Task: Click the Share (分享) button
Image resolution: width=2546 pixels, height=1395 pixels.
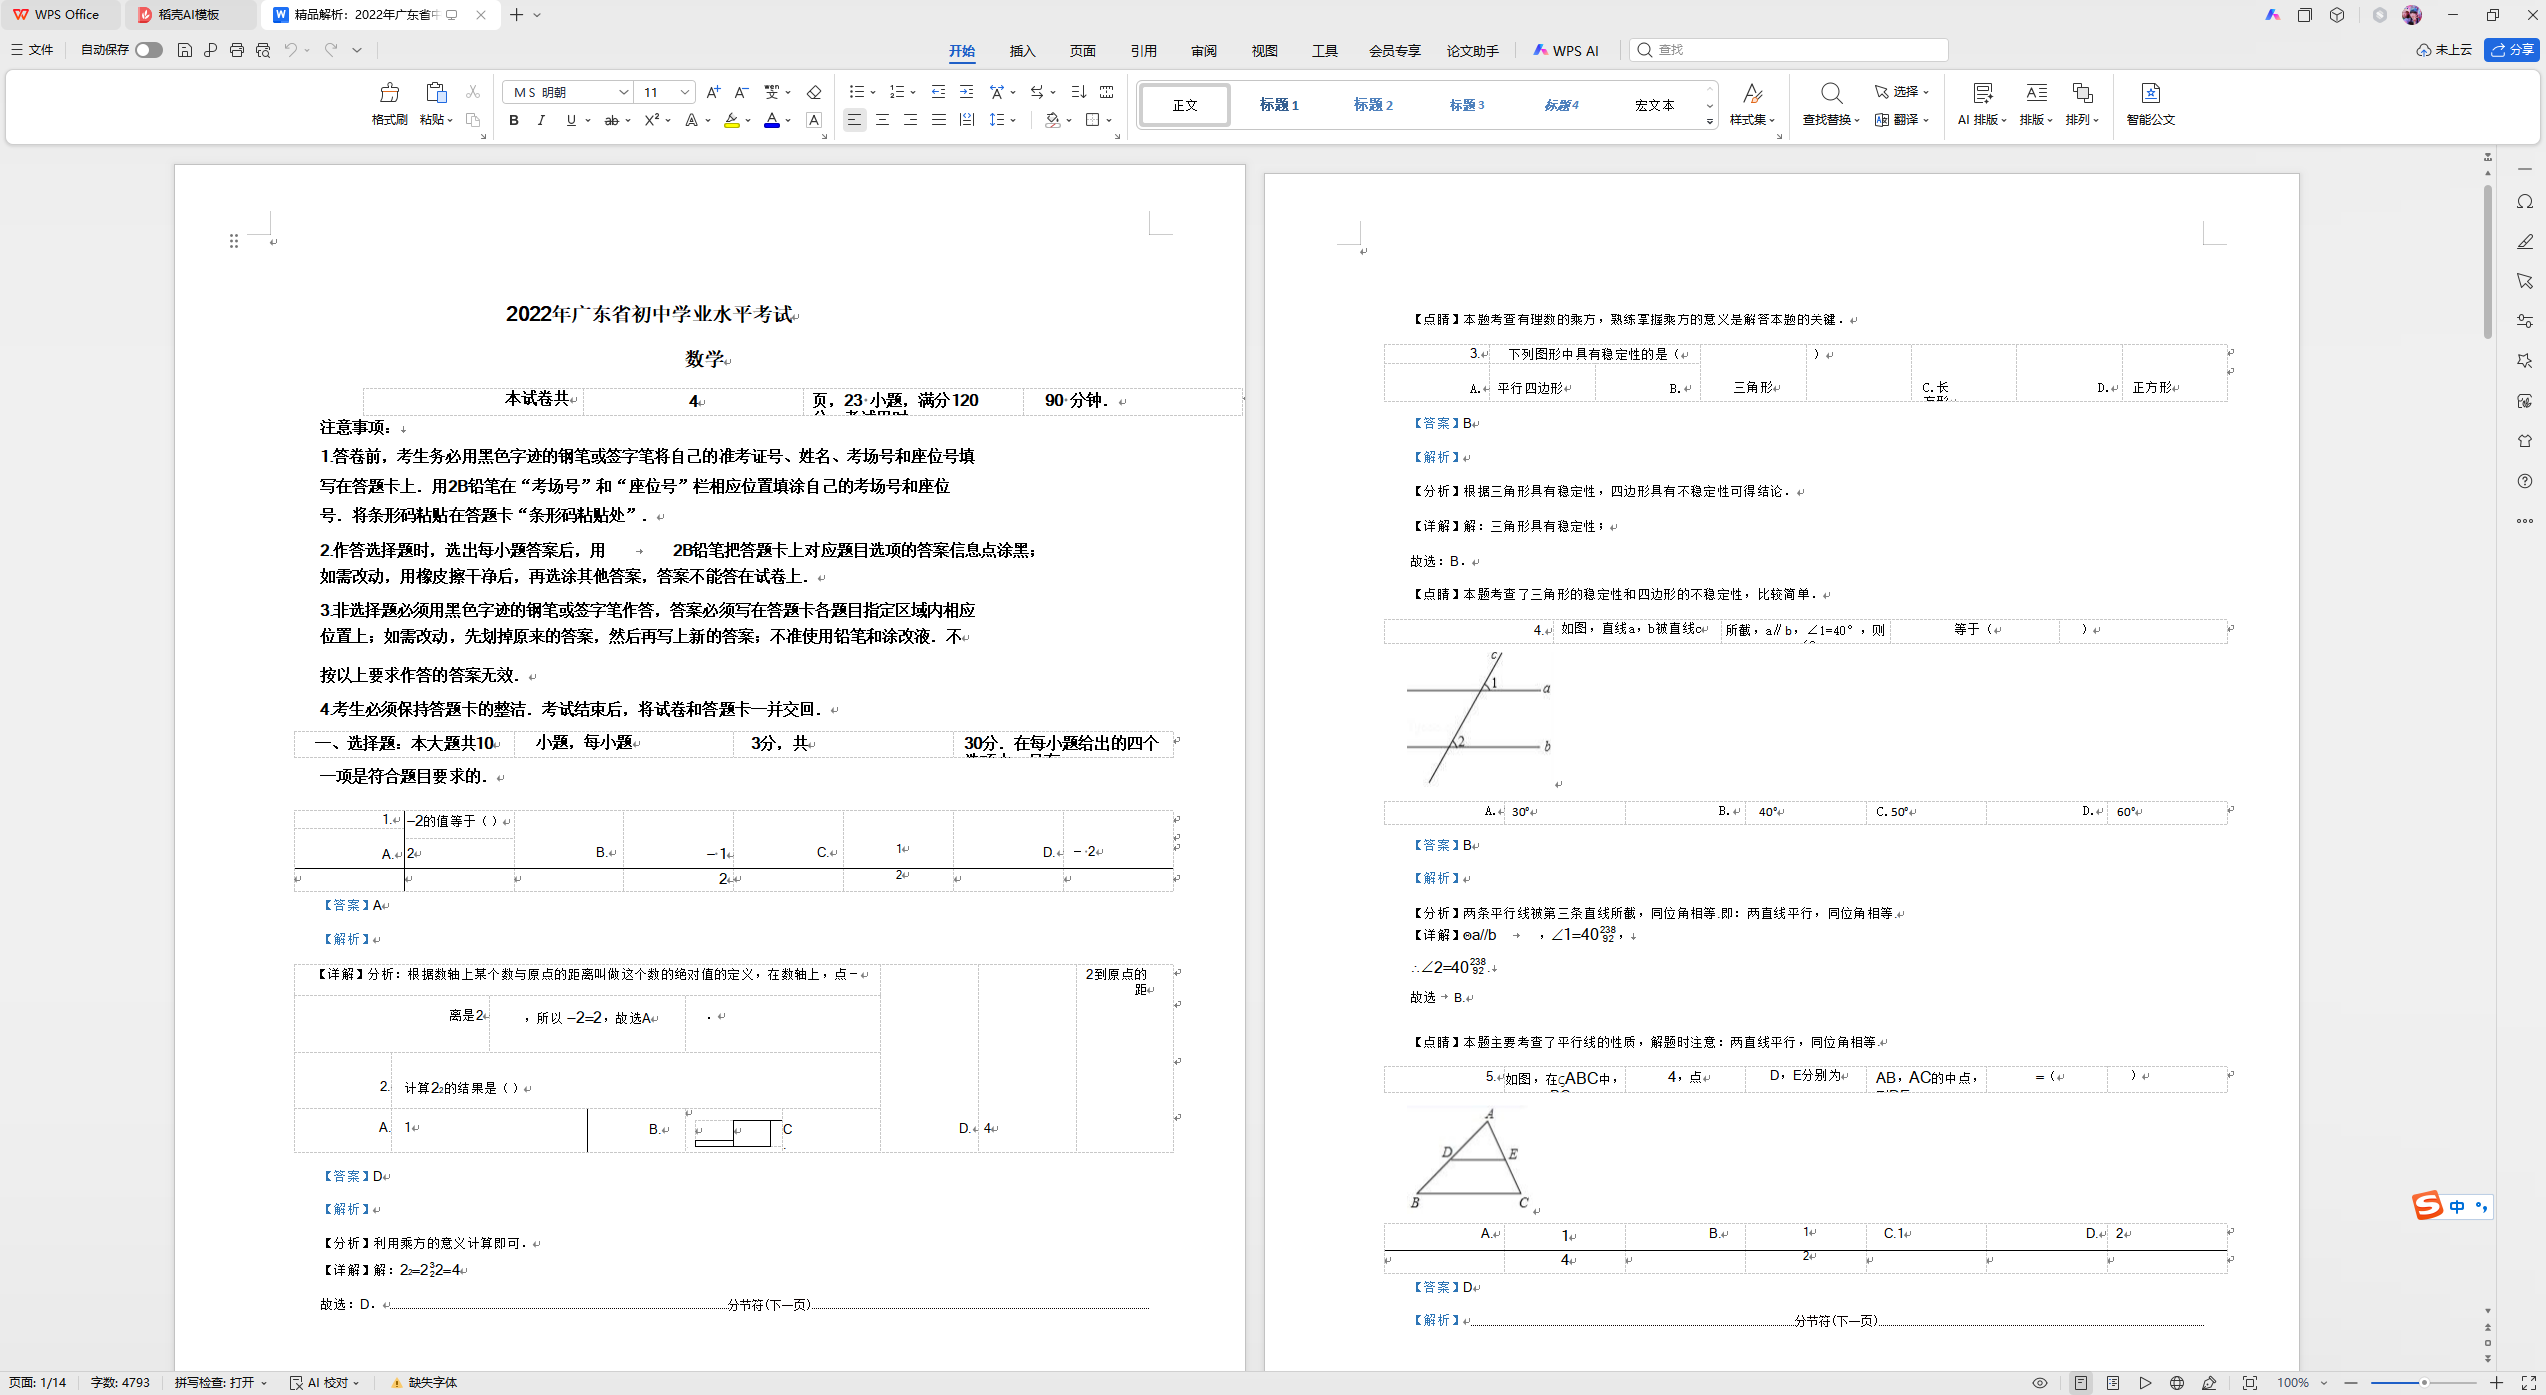Action: (x=2512, y=50)
